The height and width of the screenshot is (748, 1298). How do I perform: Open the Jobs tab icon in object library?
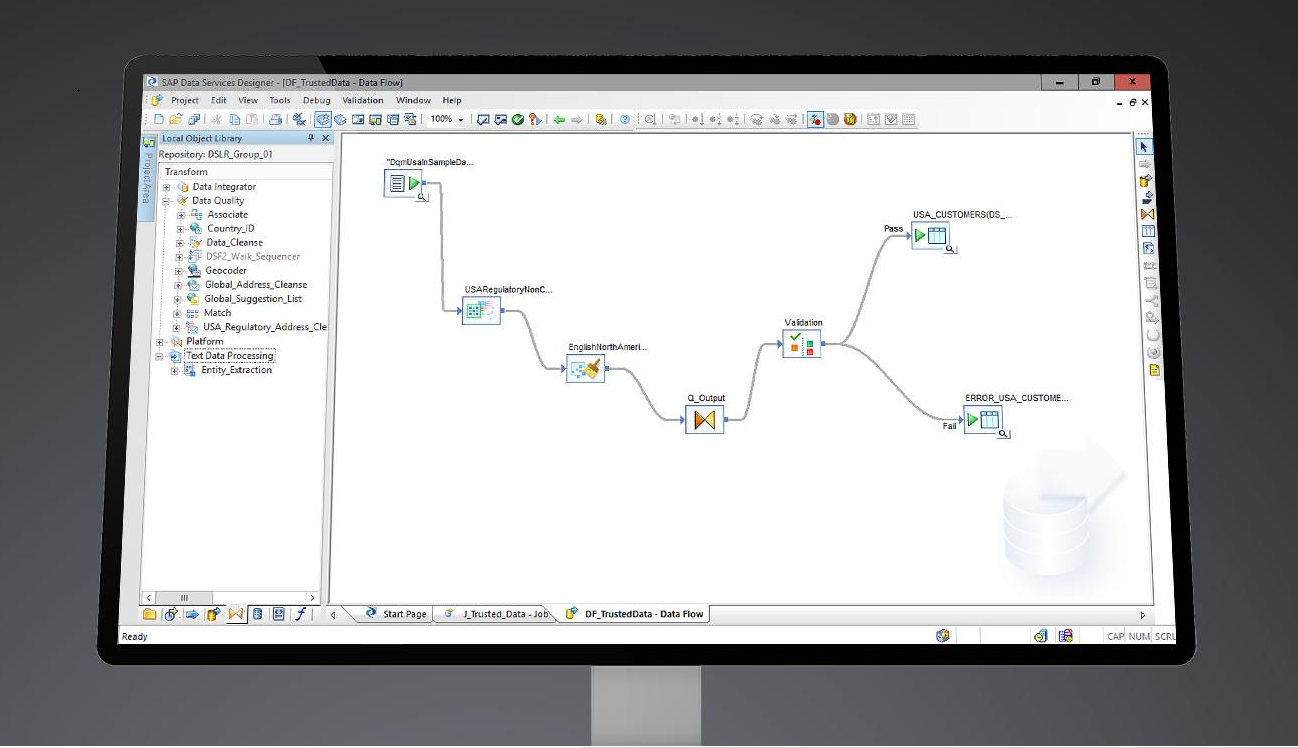[171, 614]
